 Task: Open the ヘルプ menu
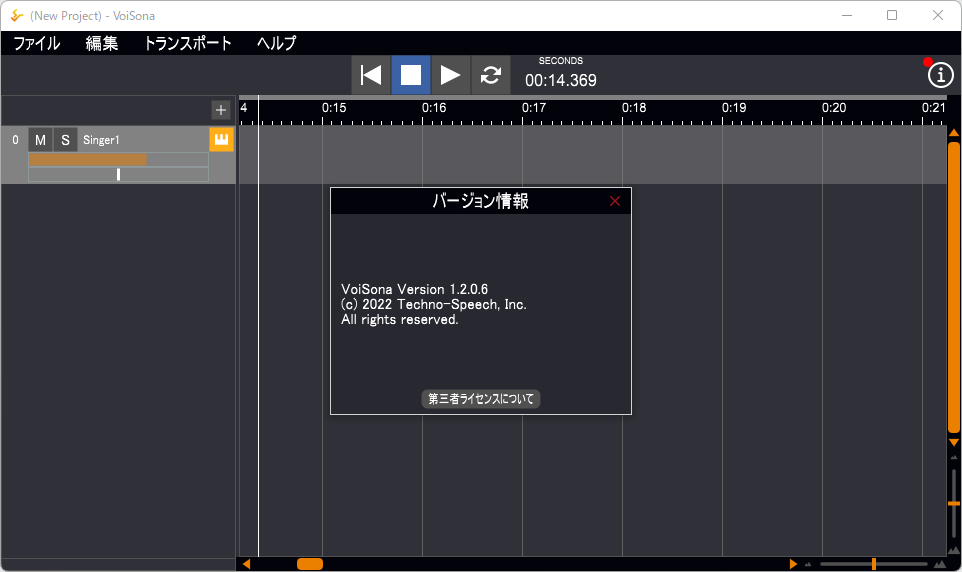(277, 43)
